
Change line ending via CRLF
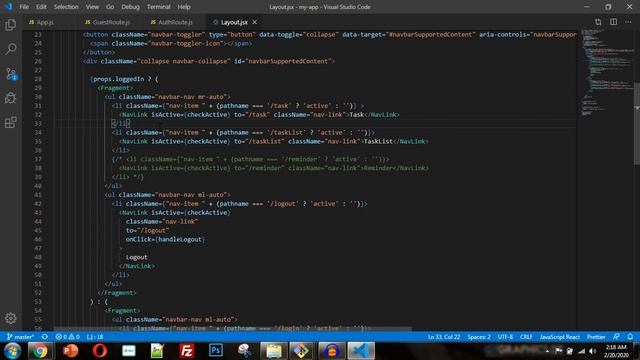click(526, 337)
